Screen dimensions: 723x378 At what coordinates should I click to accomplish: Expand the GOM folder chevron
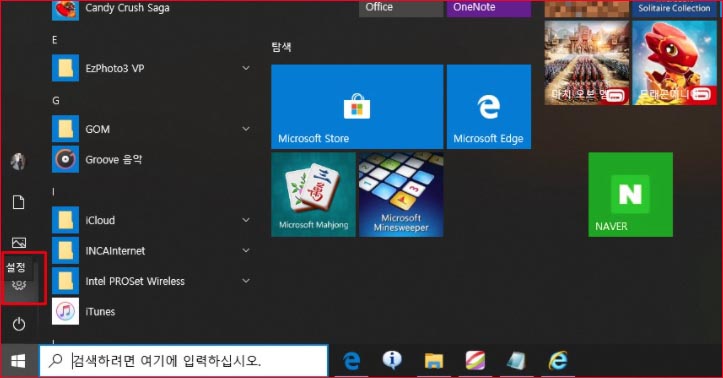click(x=246, y=129)
